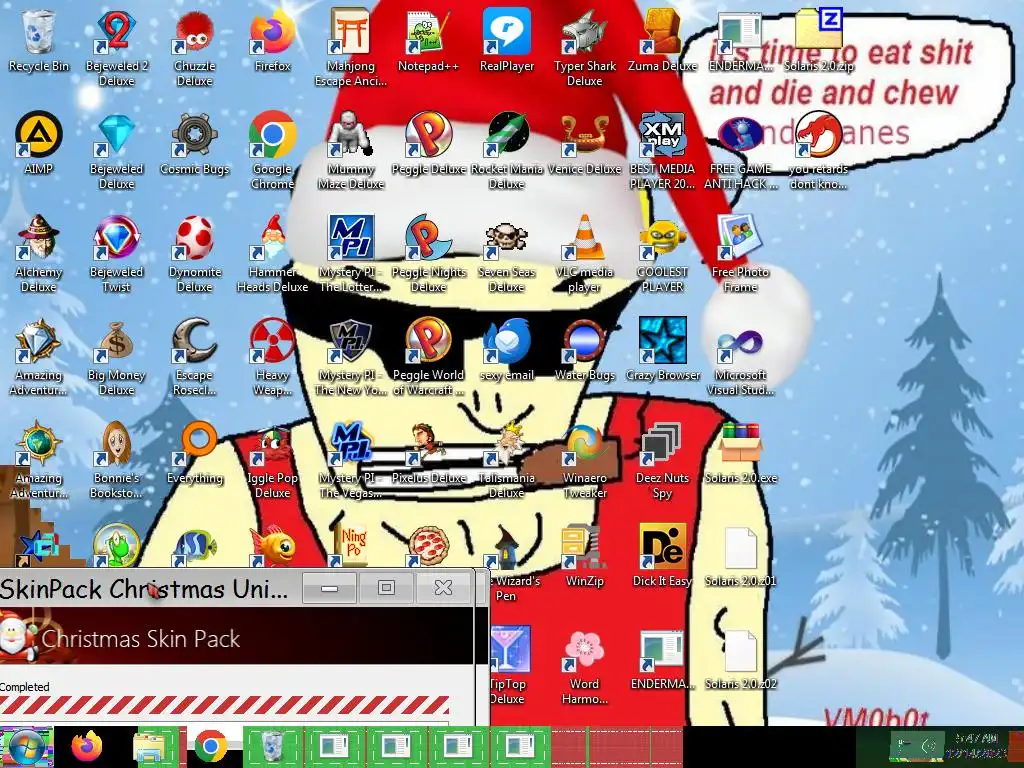Switch to Chrome taskbar button
This screenshot has height=768, width=1024.
click(210, 747)
